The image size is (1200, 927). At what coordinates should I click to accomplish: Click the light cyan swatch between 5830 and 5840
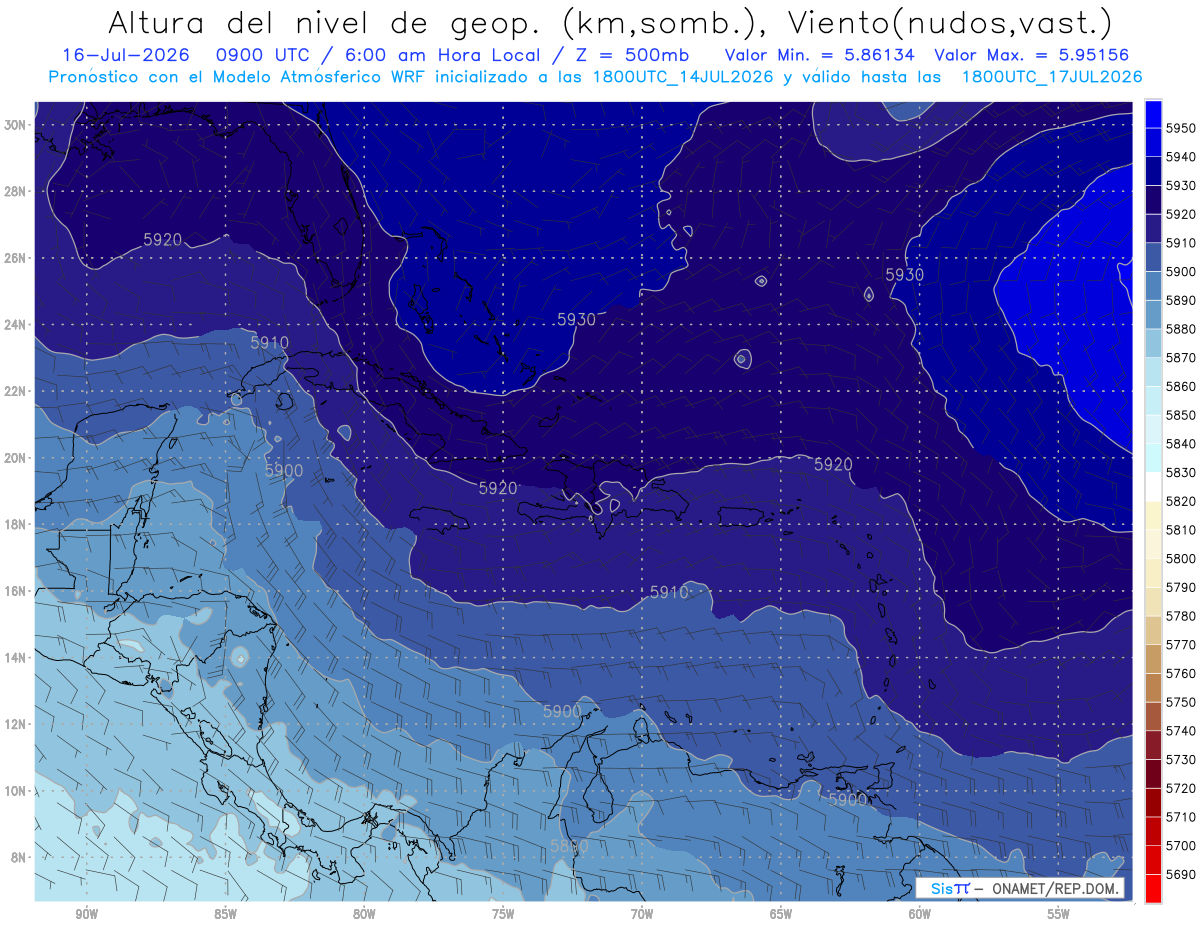(x=1153, y=458)
